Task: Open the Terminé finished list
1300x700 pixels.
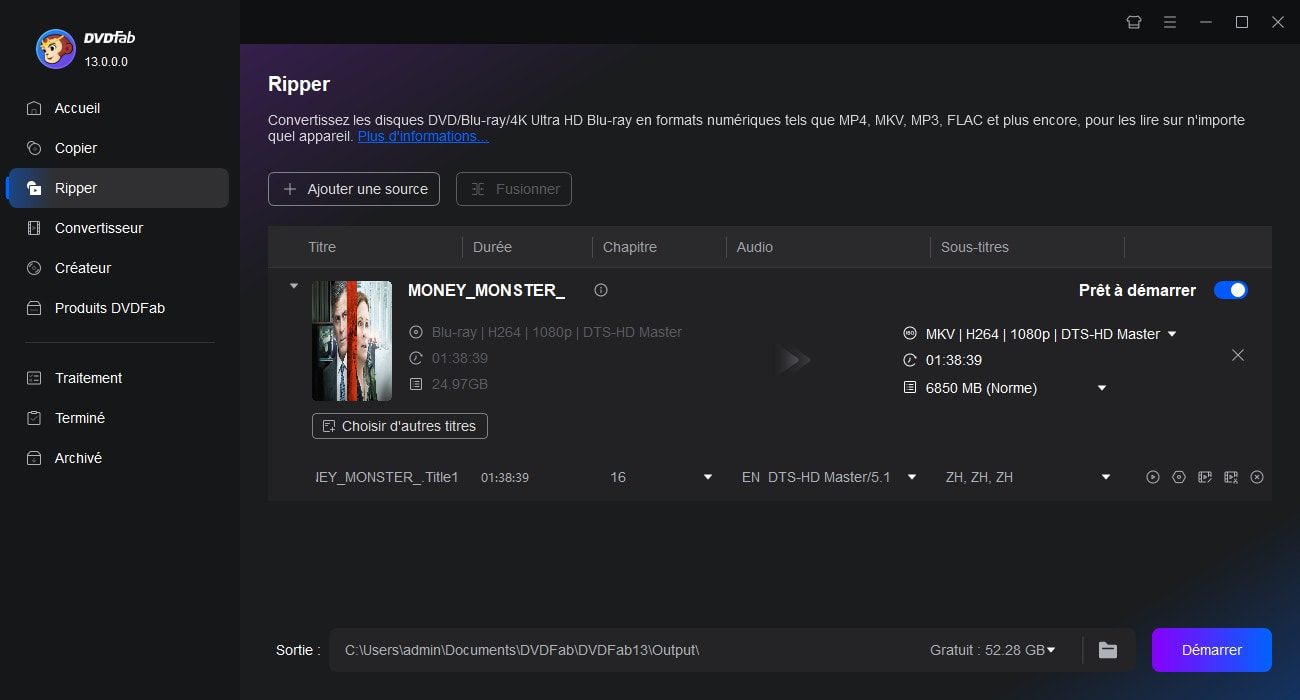Action: [119, 418]
